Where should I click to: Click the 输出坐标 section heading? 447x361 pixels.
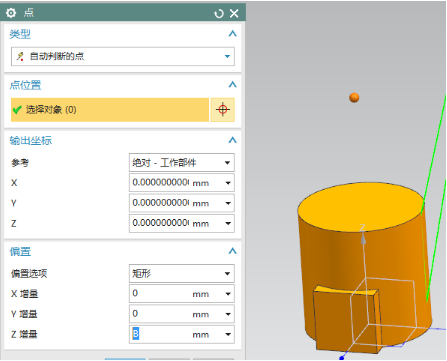click(x=31, y=141)
